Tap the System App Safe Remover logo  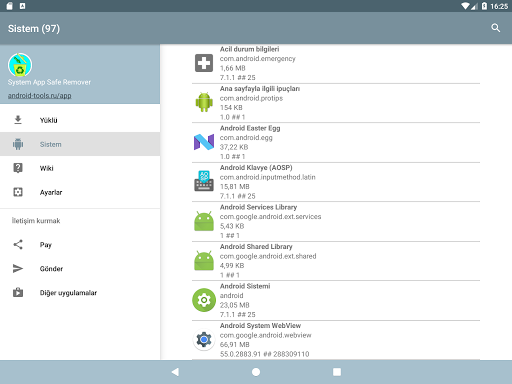click(20, 65)
